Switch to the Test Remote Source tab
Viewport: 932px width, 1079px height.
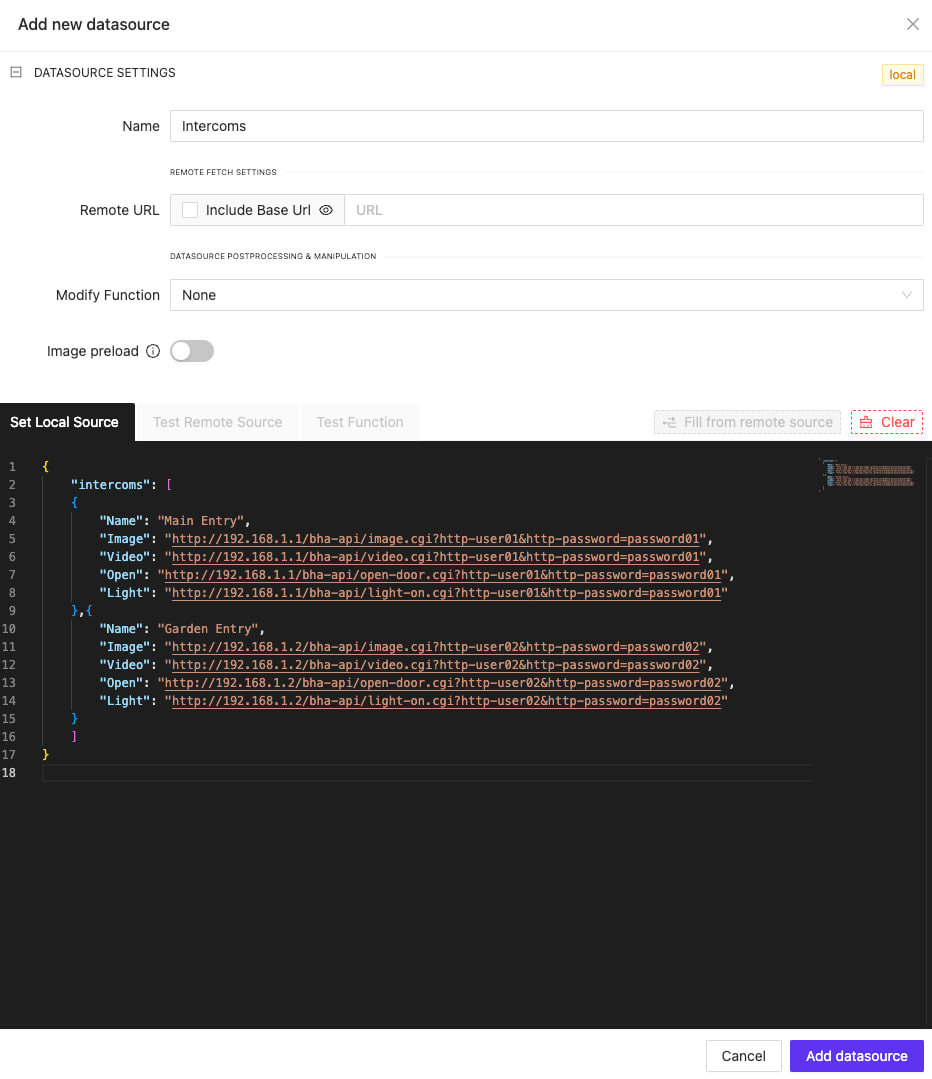(217, 422)
